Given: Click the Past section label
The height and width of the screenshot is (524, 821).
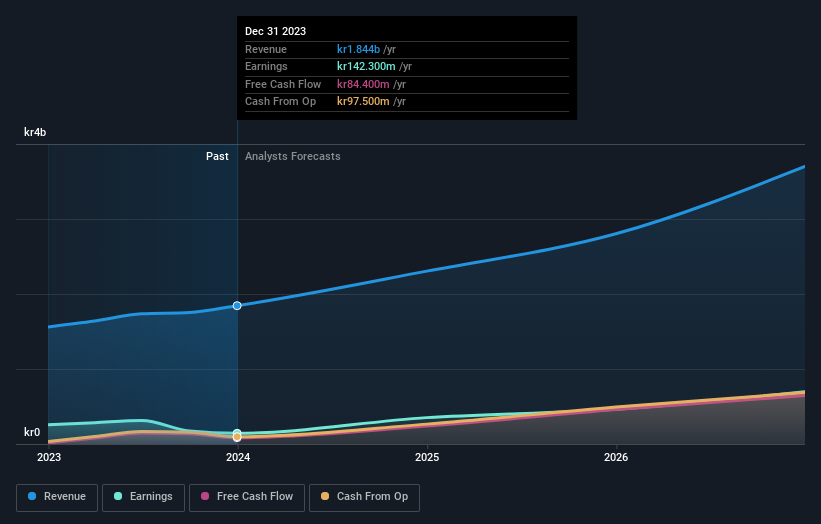Looking at the screenshot, I should click(x=217, y=157).
